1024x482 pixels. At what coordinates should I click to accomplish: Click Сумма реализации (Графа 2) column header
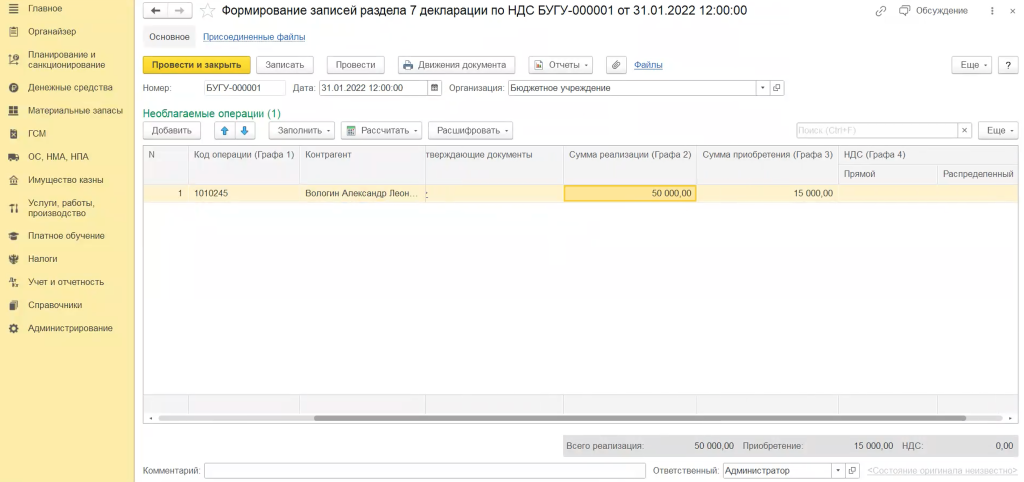click(x=630, y=155)
